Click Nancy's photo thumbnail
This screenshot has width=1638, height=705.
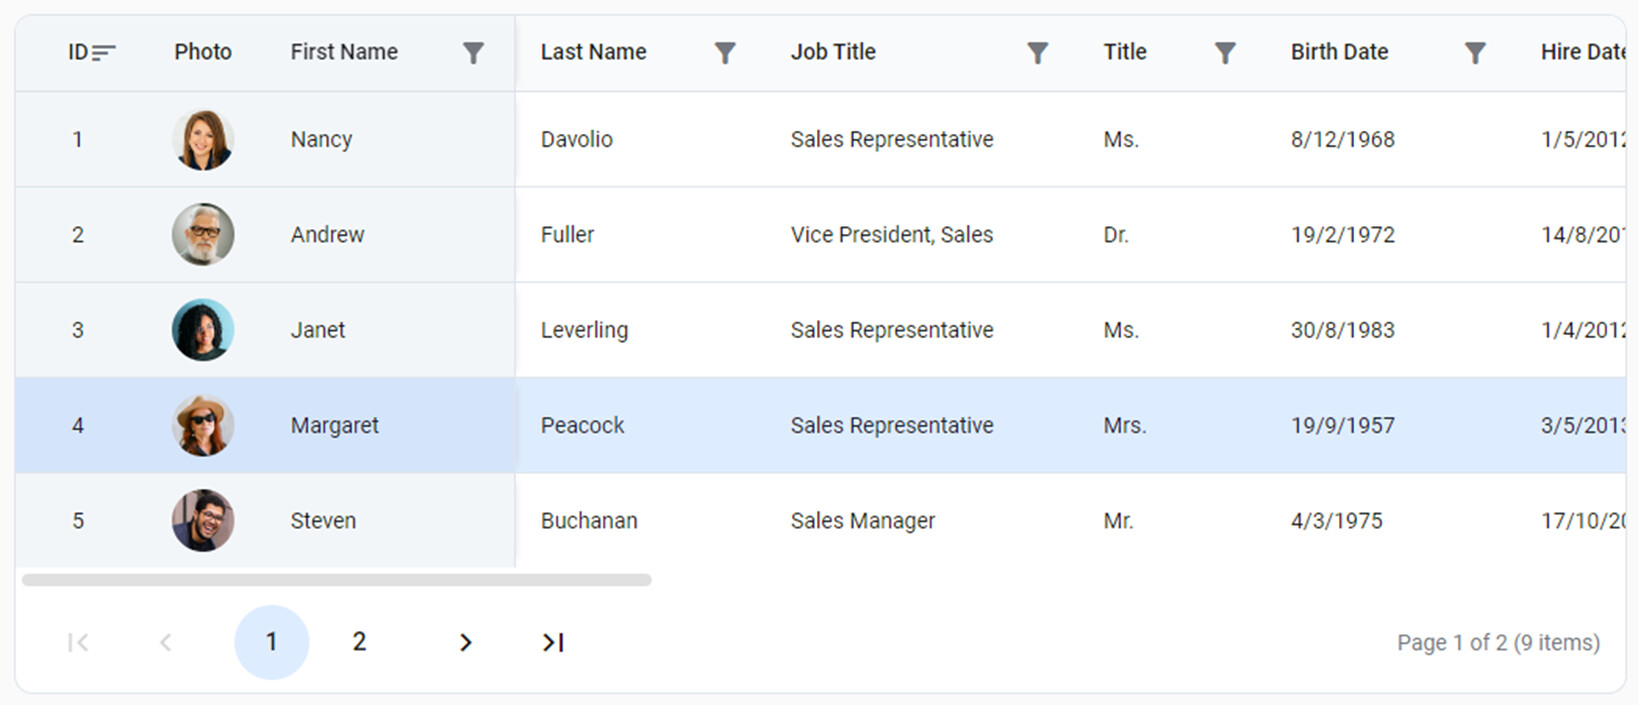pos(203,140)
